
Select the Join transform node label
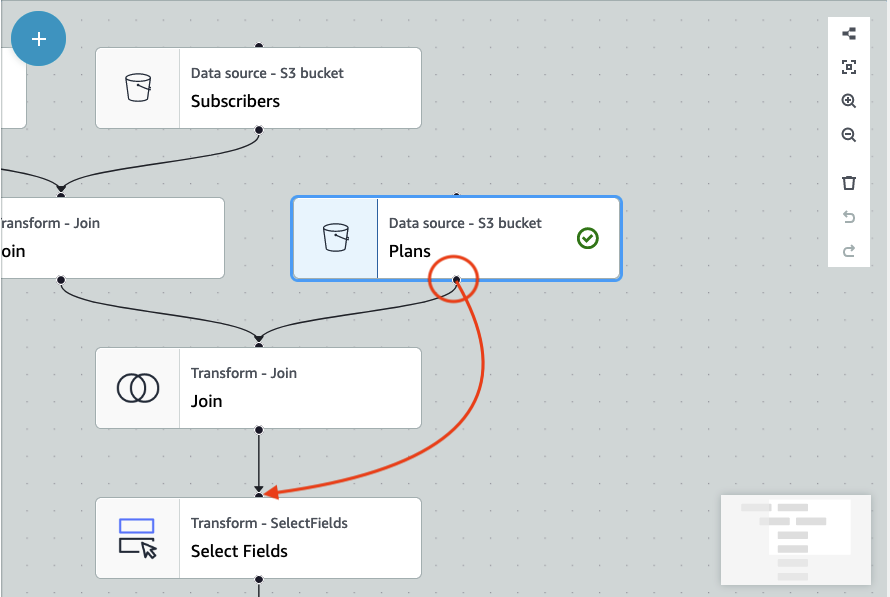coord(207,401)
